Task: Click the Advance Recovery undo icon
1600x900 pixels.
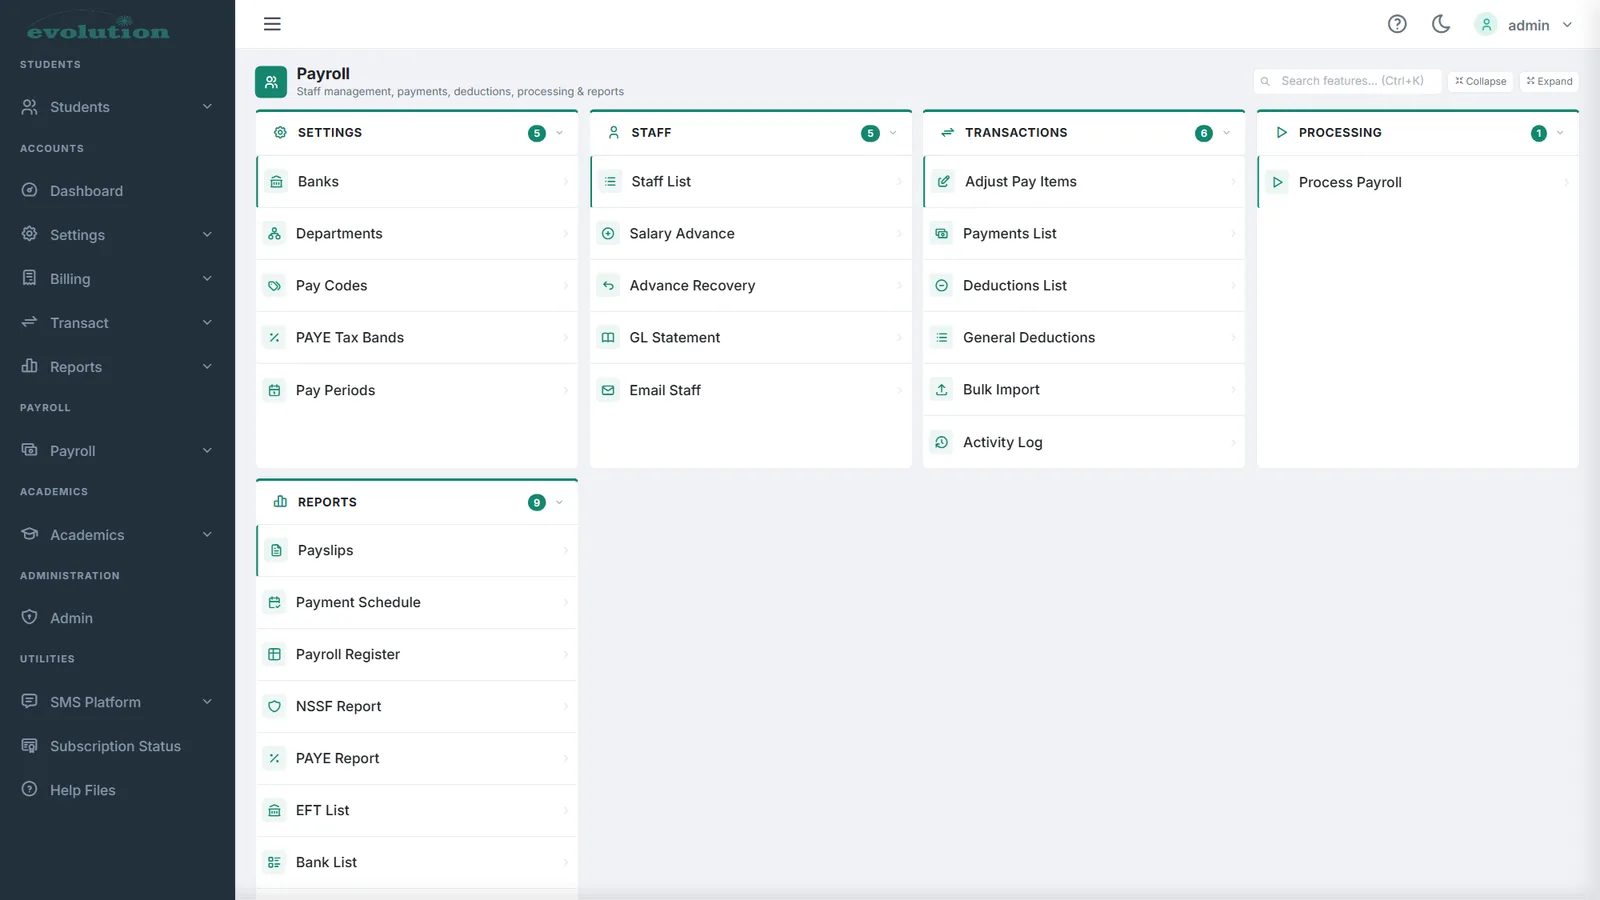Action: 608,286
